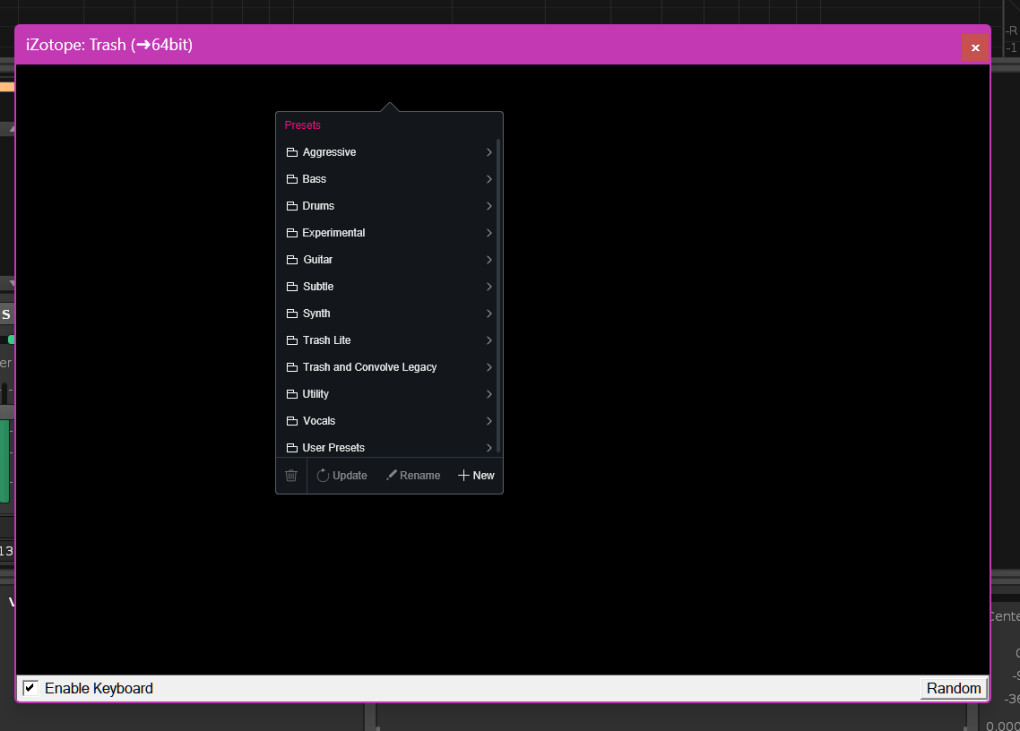Click the presets list scrollbar
1020x731 pixels.
tap(498, 296)
